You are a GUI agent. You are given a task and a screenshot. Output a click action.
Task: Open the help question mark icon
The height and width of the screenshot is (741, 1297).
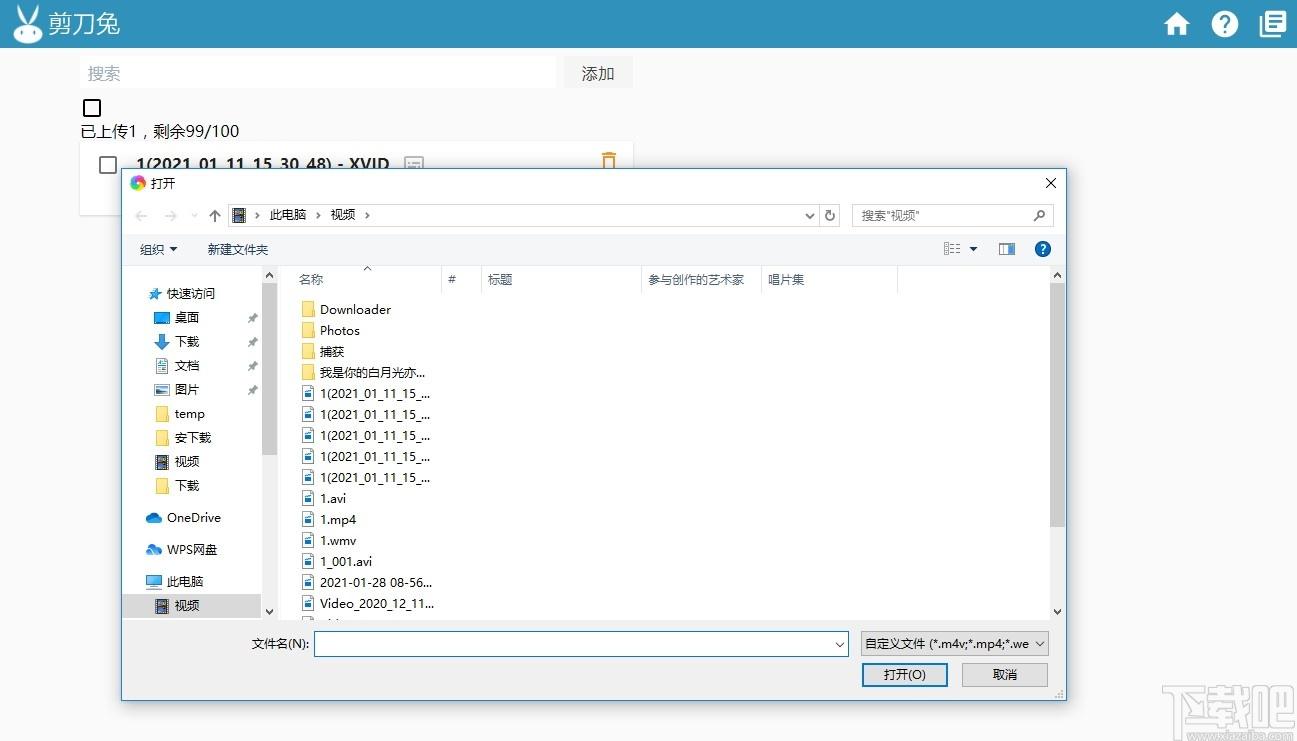1225,24
